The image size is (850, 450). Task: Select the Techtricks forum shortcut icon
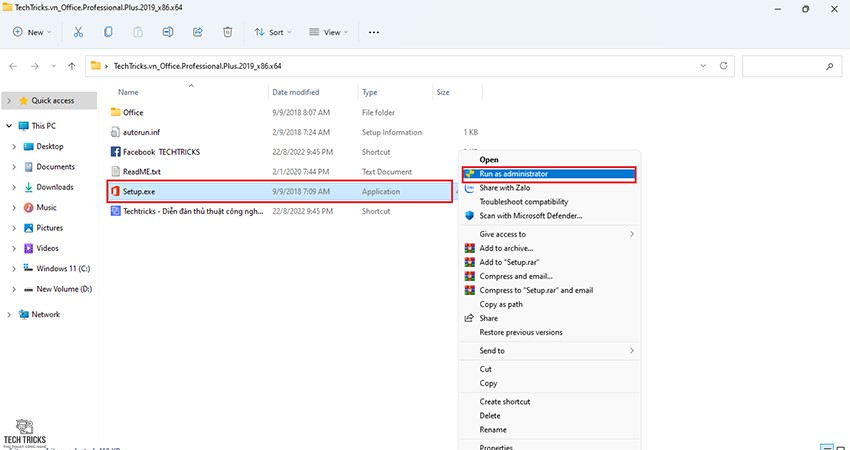tap(115, 211)
